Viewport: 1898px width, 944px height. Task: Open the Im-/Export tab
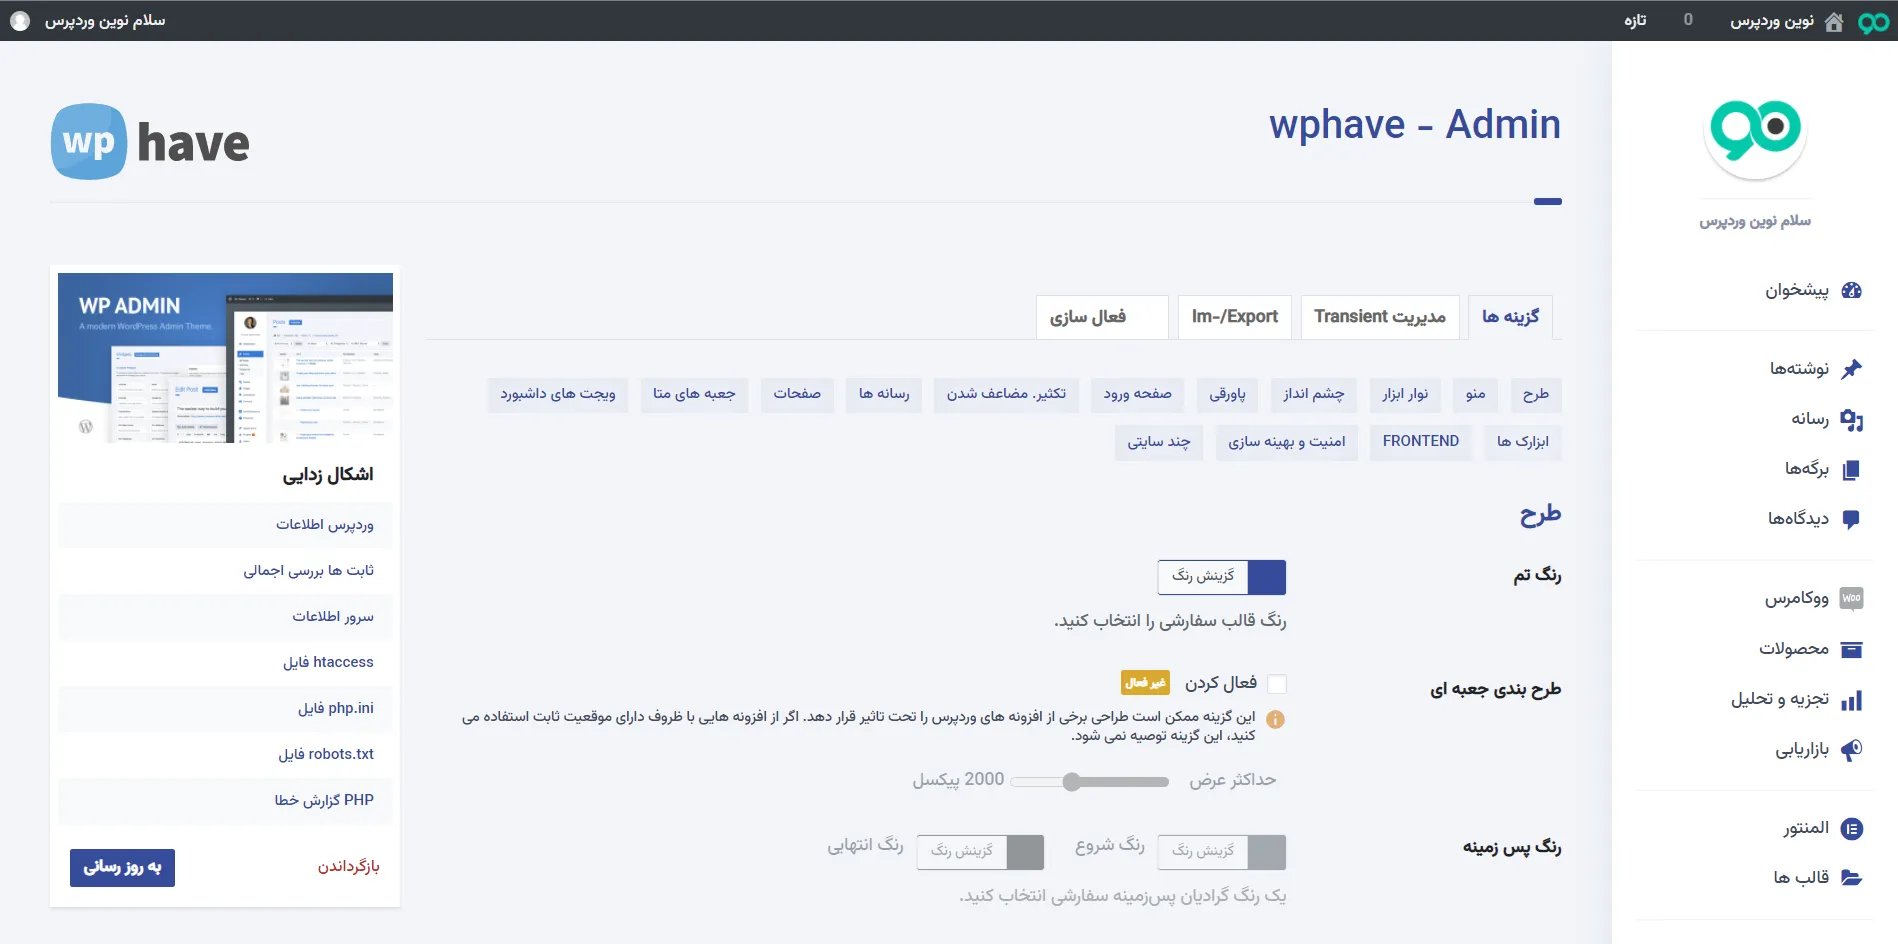pyautogui.click(x=1235, y=317)
